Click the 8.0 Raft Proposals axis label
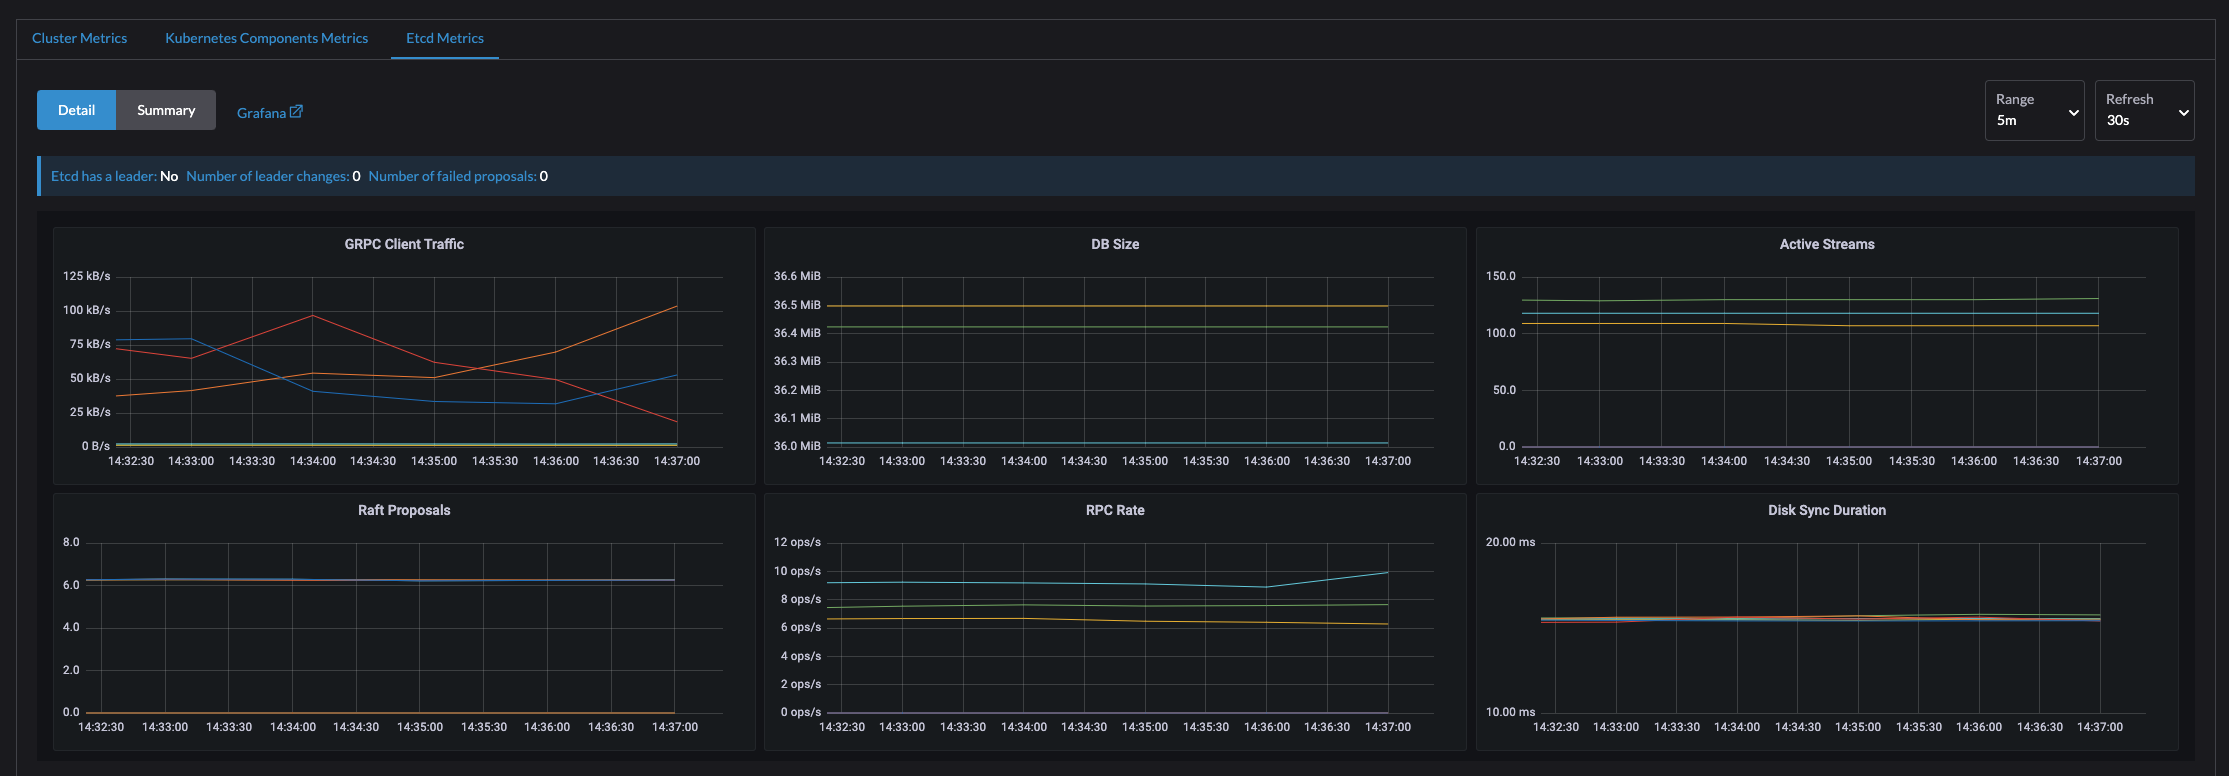This screenshot has height=776, width=2229. pyautogui.click(x=71, y=542)
